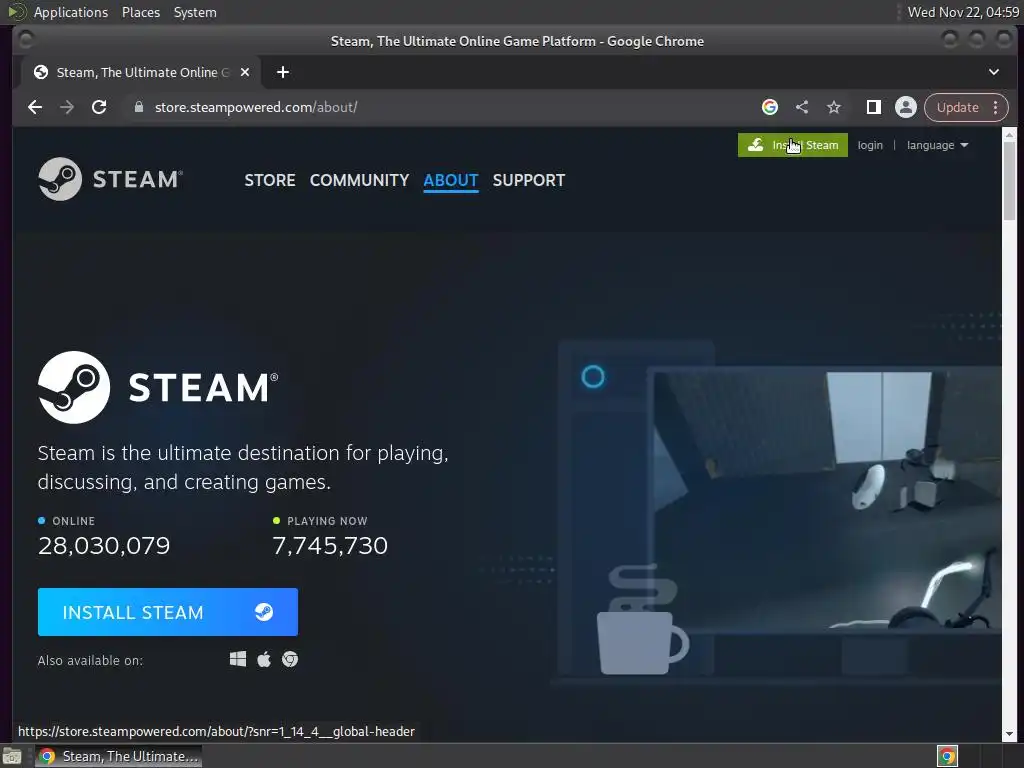The width and height of the screenshot is (1024, 768).
Task: Open the STORE menu
Action: coord(270,180)
